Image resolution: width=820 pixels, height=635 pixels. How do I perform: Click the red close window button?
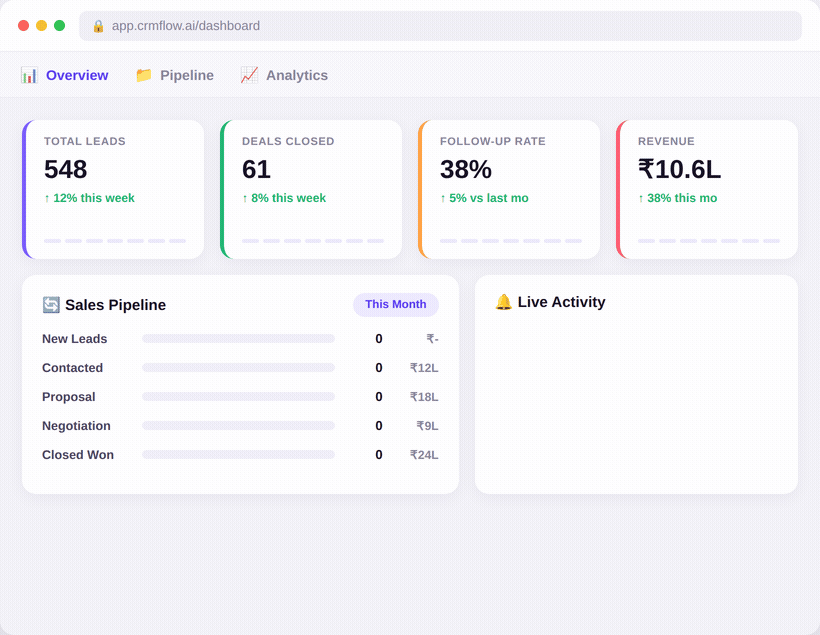[x=24, y=26]
